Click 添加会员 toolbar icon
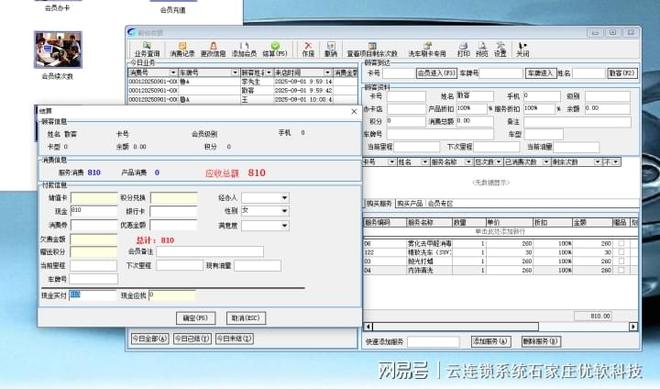The height and width of the screenshot is (389, 660). [x=244, y=49]
